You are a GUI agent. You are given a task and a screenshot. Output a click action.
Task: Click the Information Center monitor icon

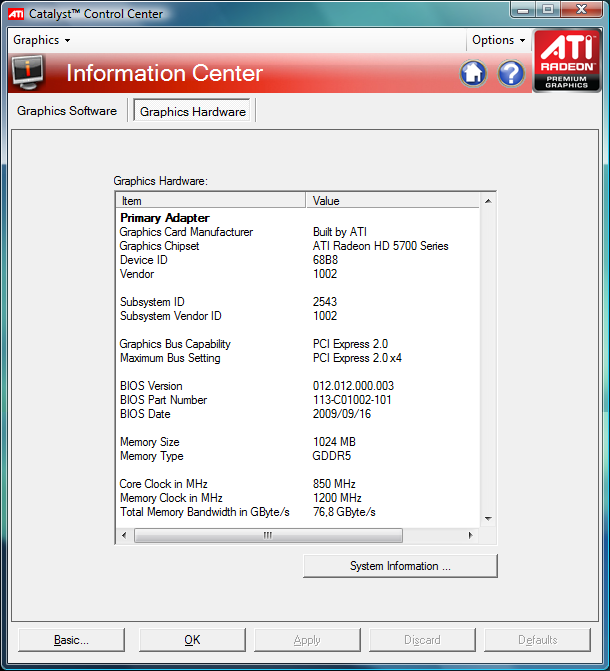click(28, 72)
